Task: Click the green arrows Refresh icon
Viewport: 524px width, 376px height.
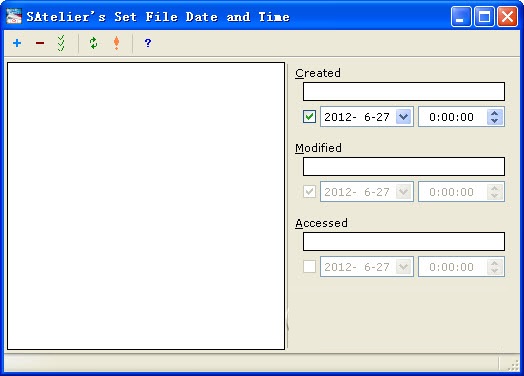Action: 93,43
